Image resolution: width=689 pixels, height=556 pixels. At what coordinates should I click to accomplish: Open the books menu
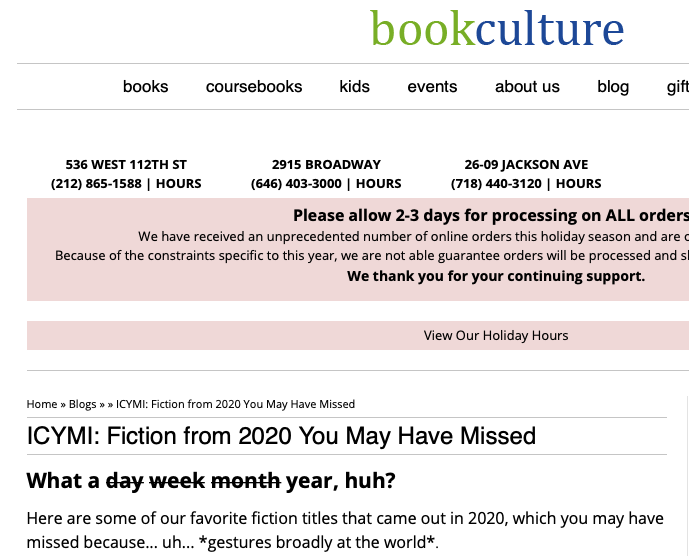click(x=146, y=87)
